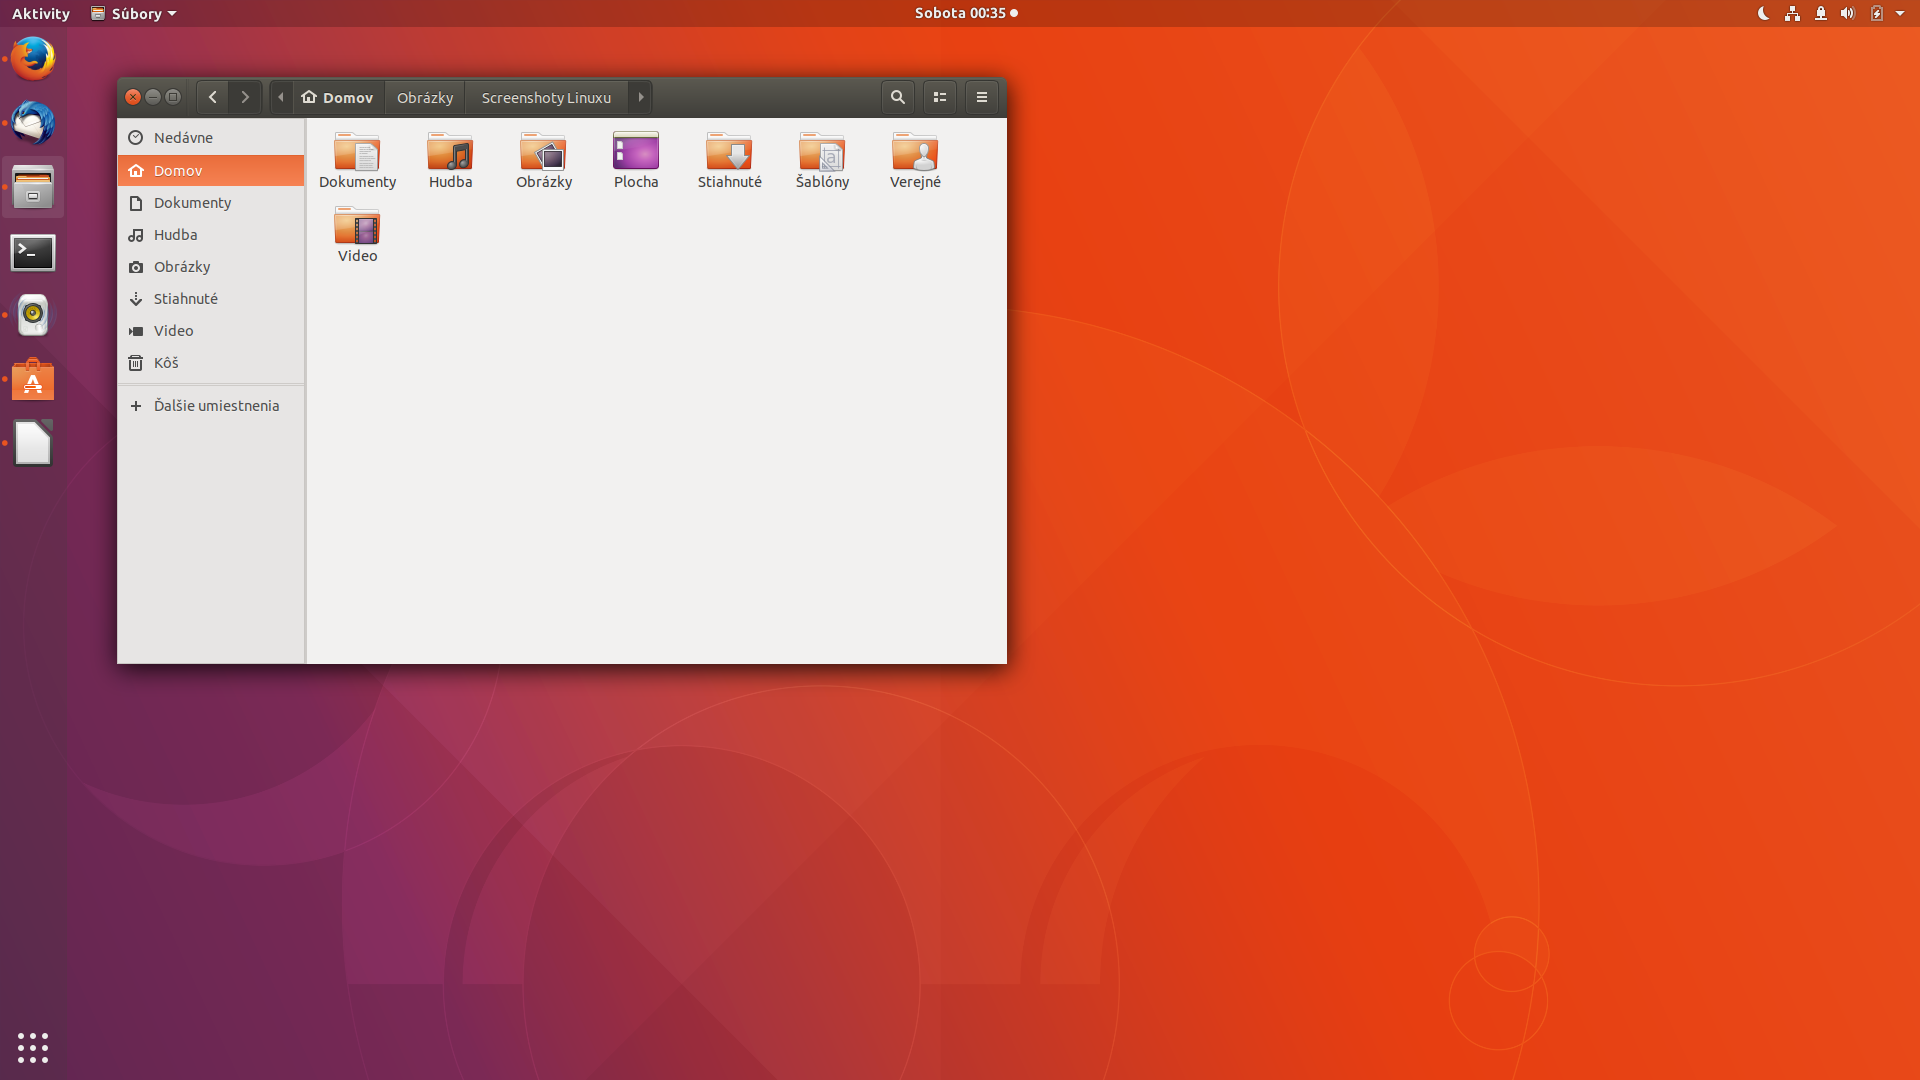1920x1080 pixels.
Task: Open the Plocha desktop folder
Action: (636, 152)
